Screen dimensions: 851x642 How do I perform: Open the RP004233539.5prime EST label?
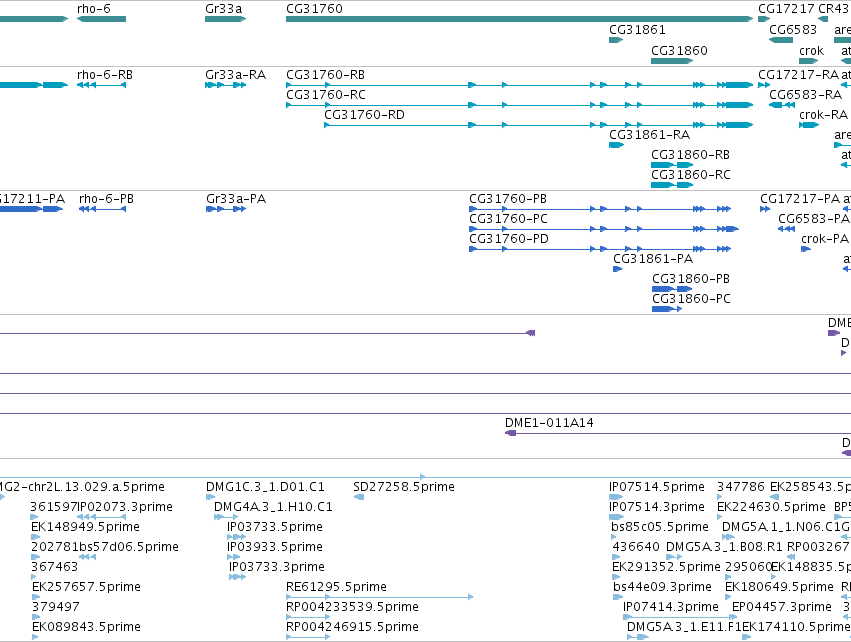click(x=352, y=608)
